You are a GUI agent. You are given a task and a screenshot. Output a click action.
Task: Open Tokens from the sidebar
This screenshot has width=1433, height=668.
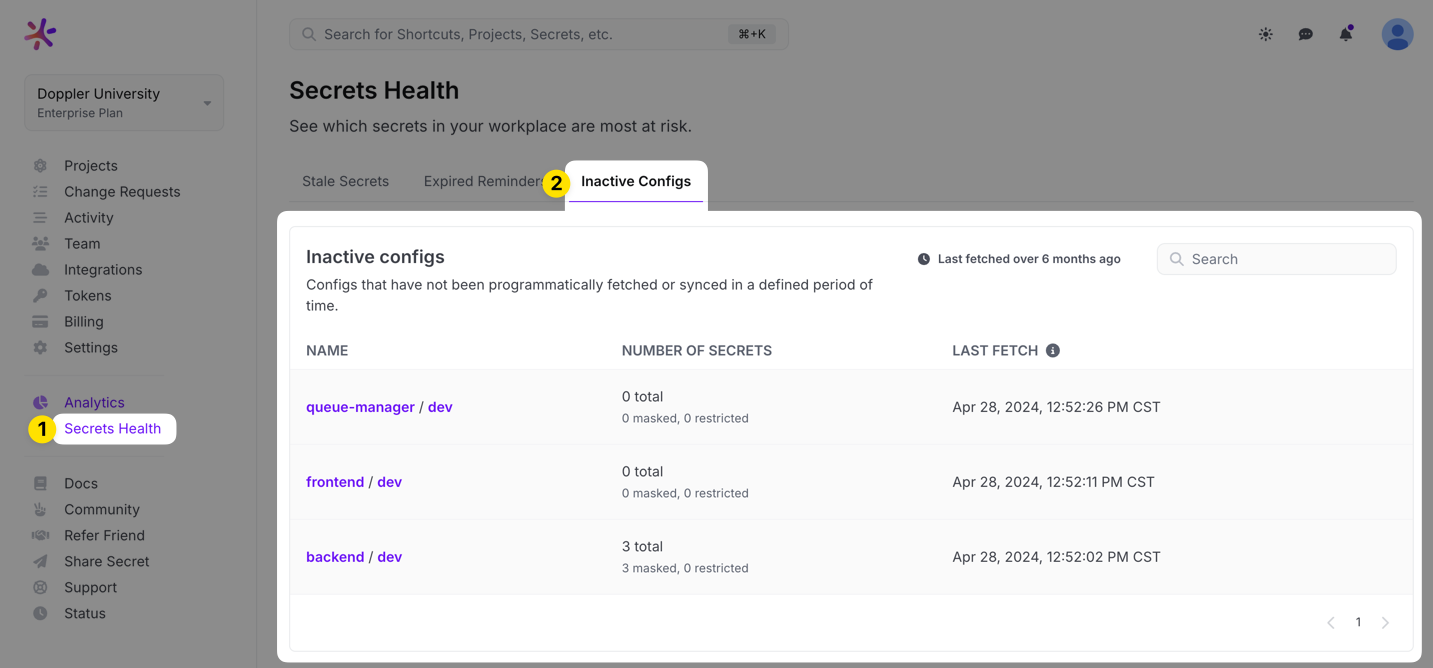88,296
